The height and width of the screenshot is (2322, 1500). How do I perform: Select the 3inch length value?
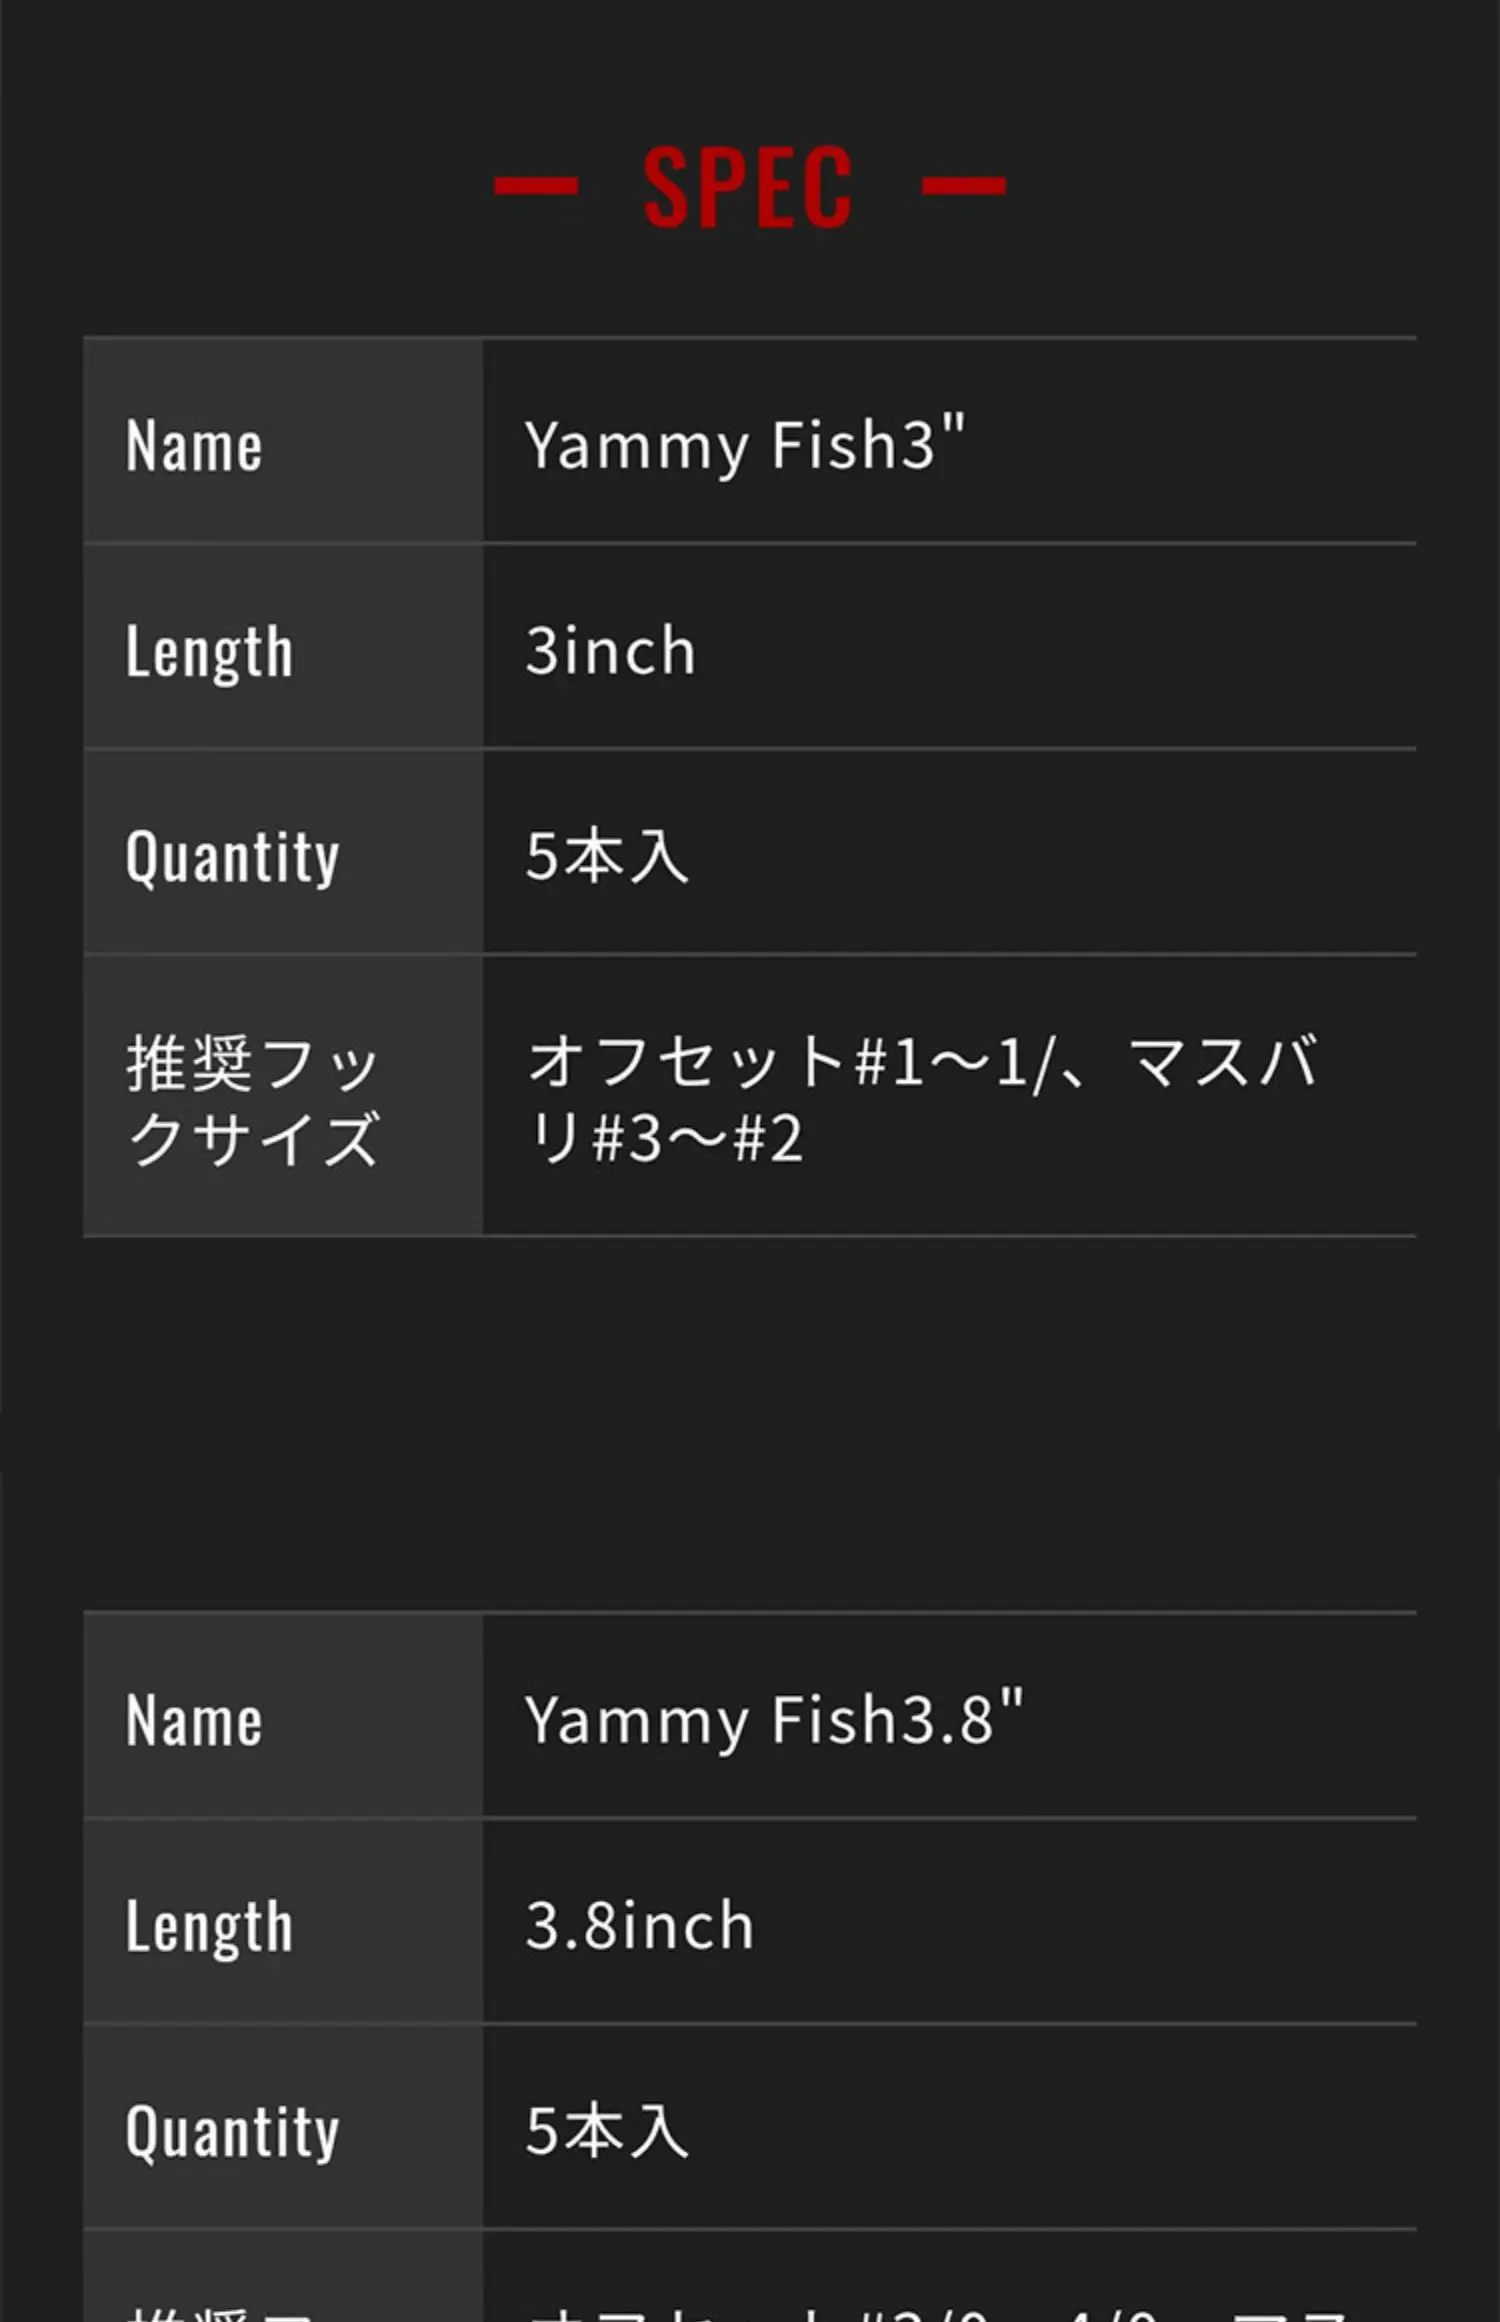coord(610,651)
